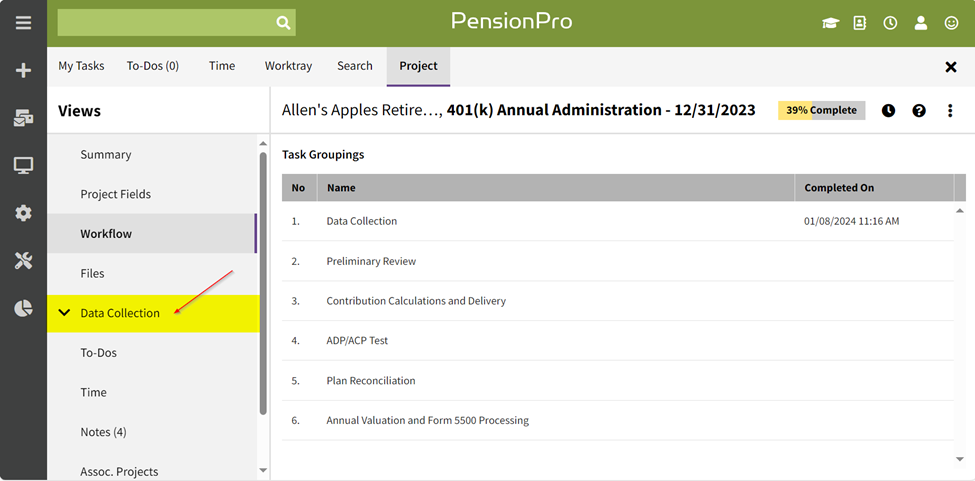Select the Project tab
Image resolution: width=975 pixels, height=481 pixels.
[418, 66]
